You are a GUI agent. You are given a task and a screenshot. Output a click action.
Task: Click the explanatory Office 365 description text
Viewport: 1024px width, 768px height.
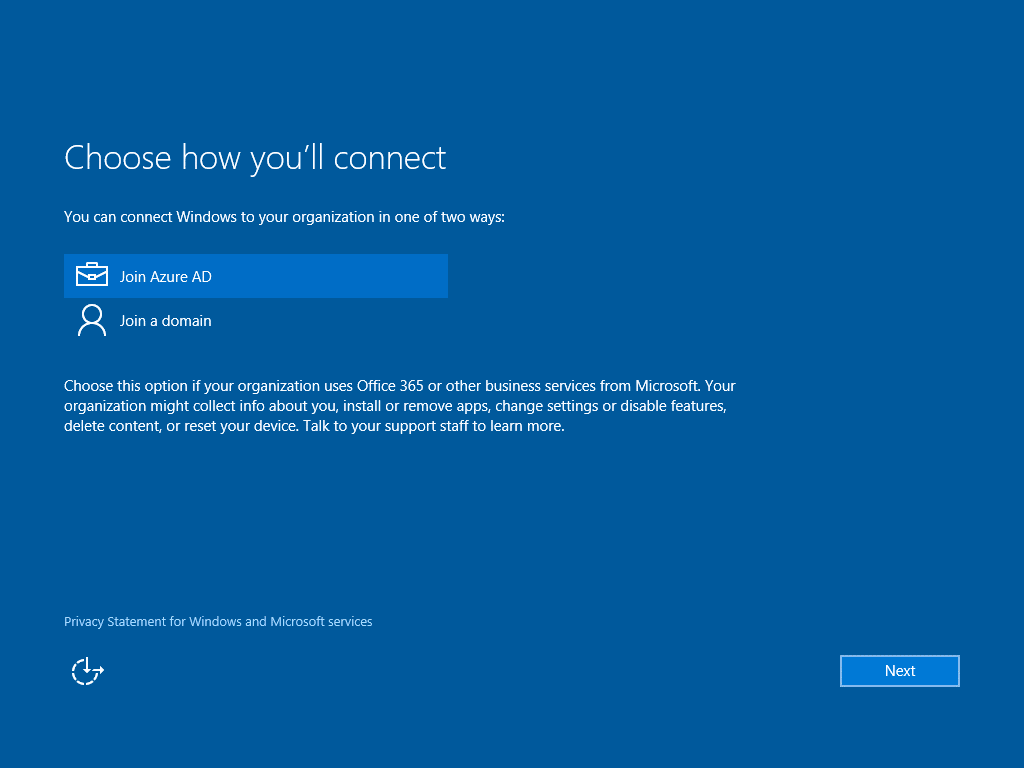399,405
